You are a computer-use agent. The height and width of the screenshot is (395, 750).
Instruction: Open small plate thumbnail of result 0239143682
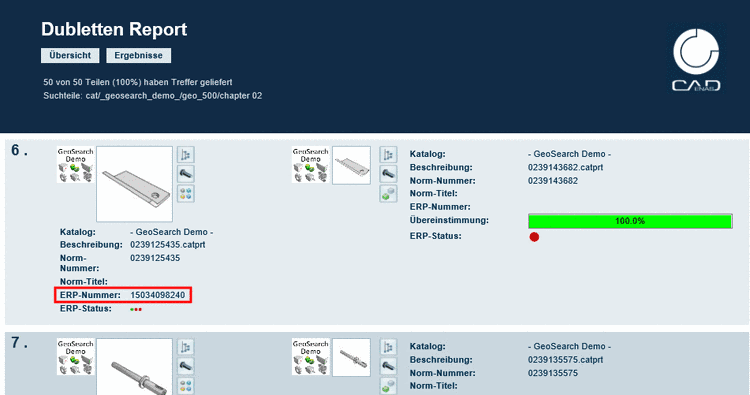[x=352, y=165]
